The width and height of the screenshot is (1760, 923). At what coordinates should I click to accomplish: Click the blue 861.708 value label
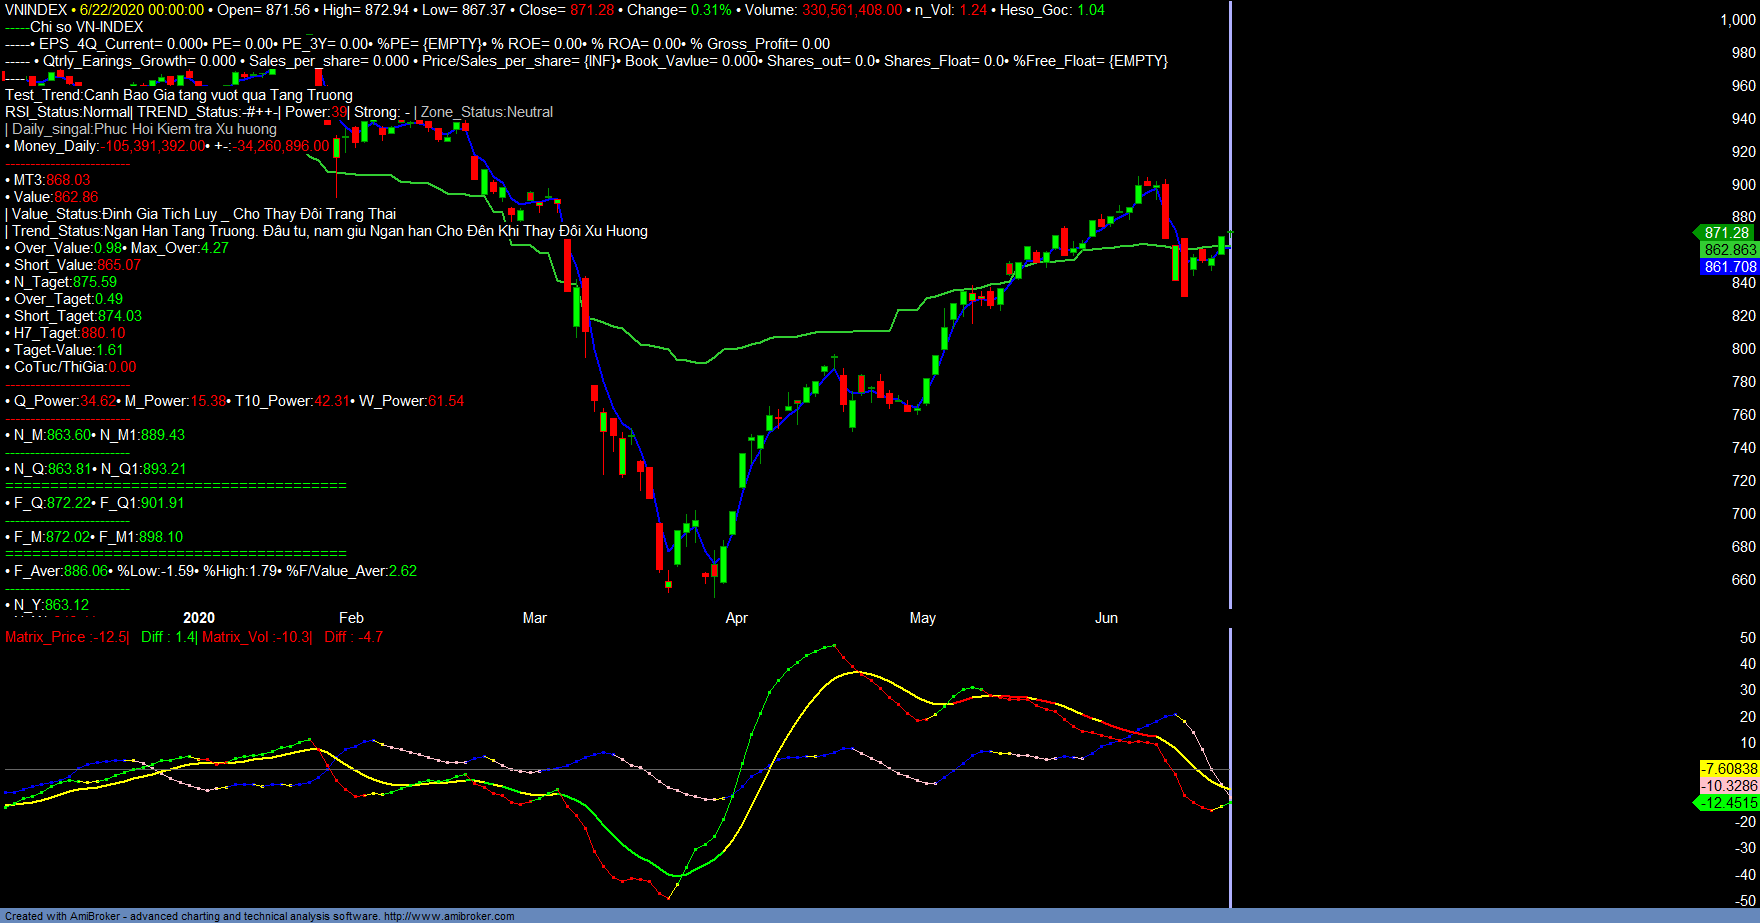coord(1729,267)
